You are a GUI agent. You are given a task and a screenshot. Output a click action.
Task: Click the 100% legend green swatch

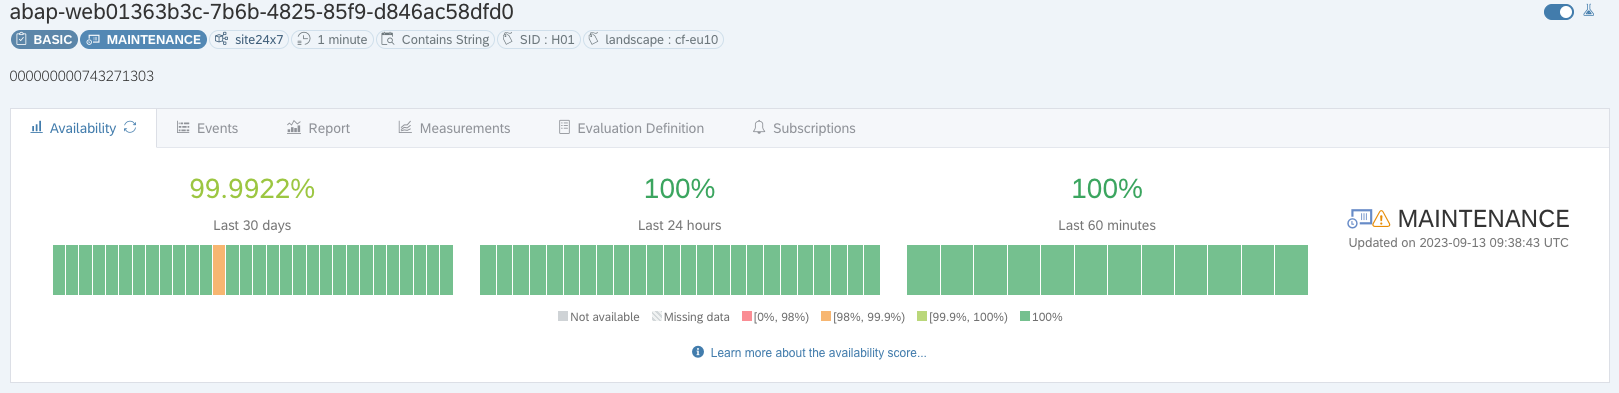coord(1024,317)
